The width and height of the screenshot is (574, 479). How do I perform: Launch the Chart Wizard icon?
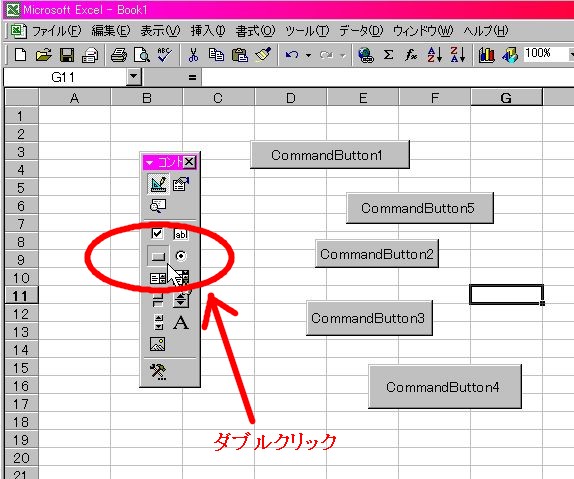[x=487, y=55]
